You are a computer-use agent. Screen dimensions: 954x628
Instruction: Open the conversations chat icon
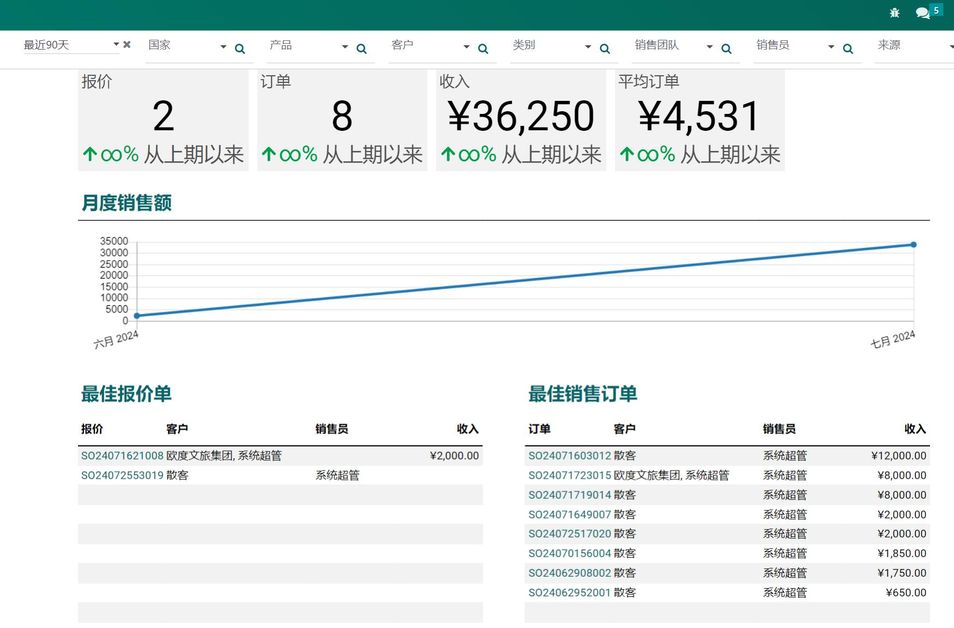(x=923, y=13)
